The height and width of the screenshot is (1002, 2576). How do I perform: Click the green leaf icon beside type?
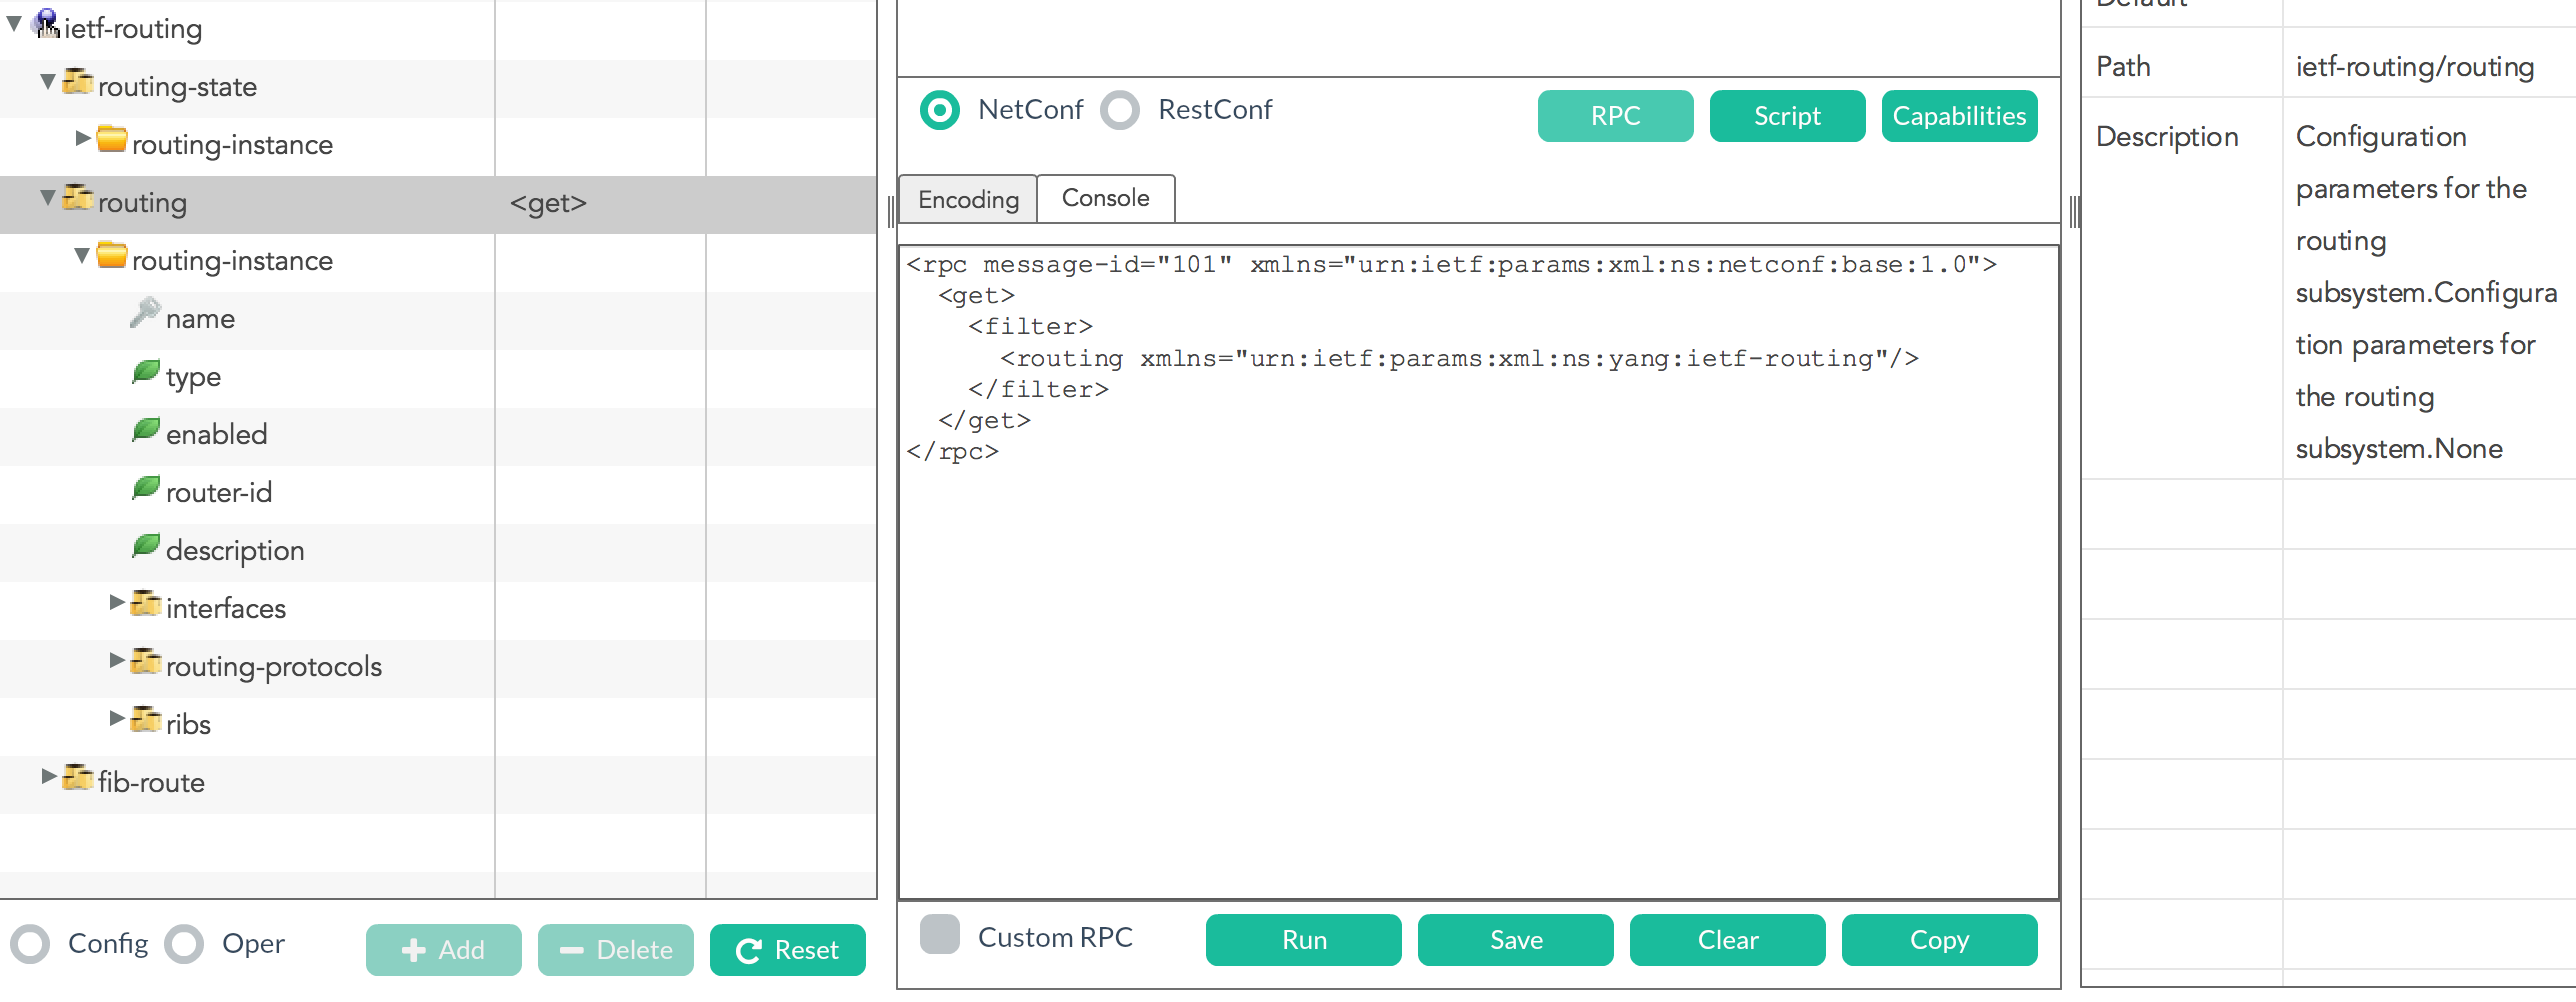tap(146, 372)
